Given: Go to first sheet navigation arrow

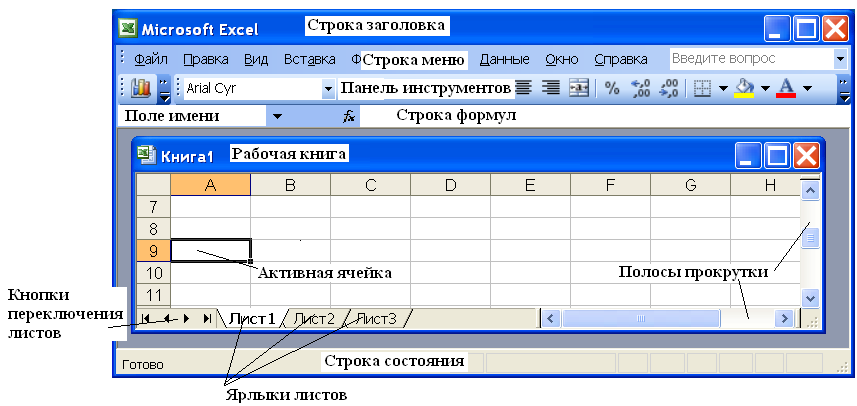Looking at the screenshot, I should [x=146, y=318].
